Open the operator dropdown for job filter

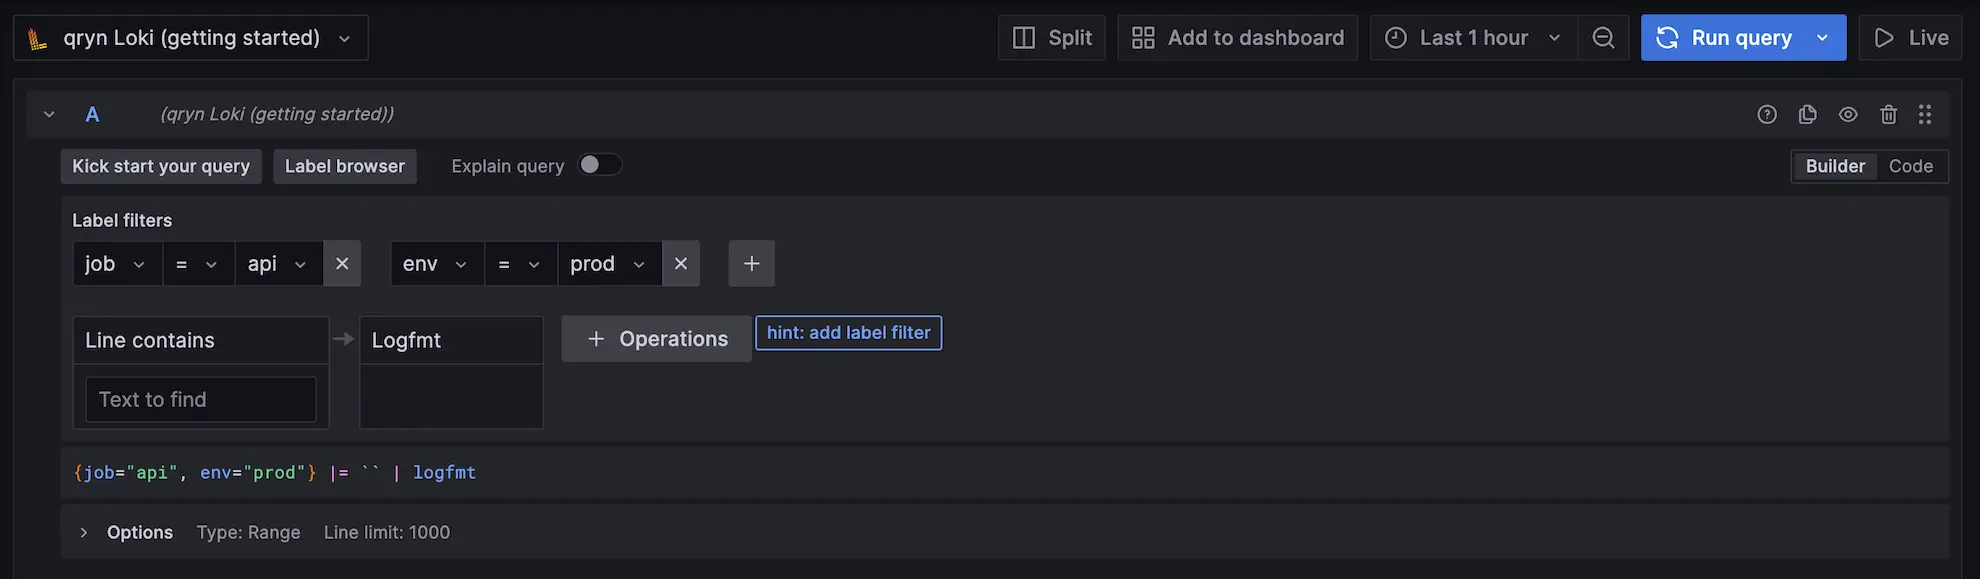(x=198, y=264)
